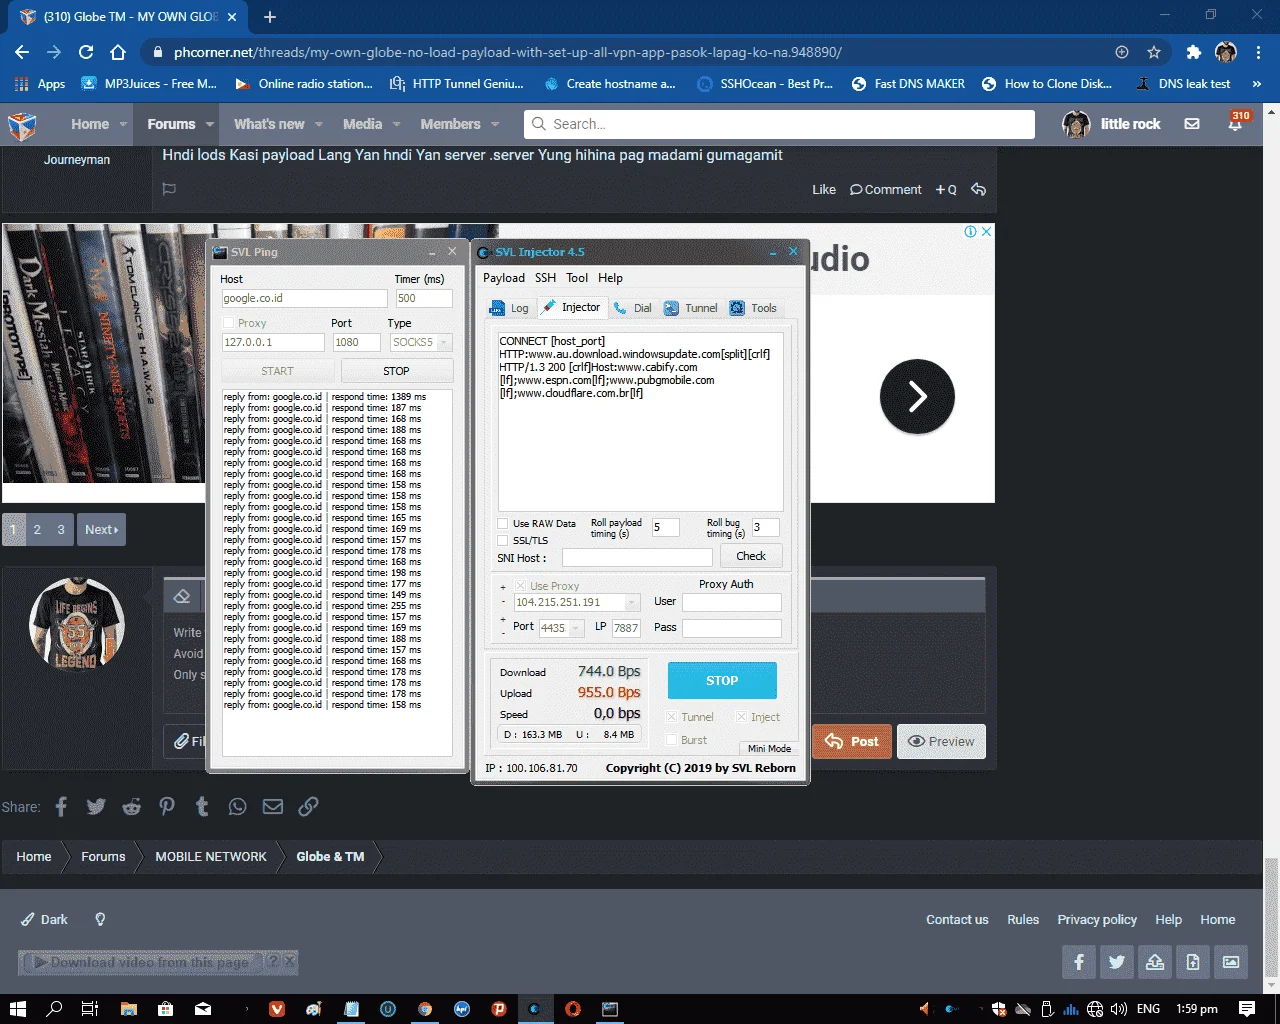
Task: Click the forum Search box
Action: (779, 124)
